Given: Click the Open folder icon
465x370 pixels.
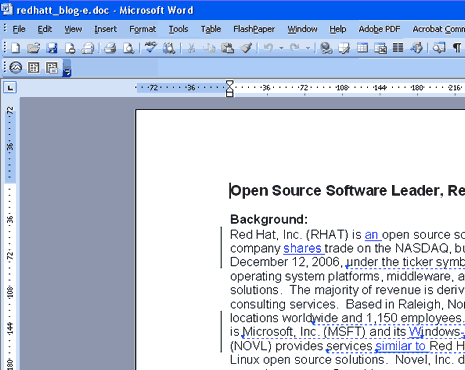Looking at the screenshot, I should (33, 48).
